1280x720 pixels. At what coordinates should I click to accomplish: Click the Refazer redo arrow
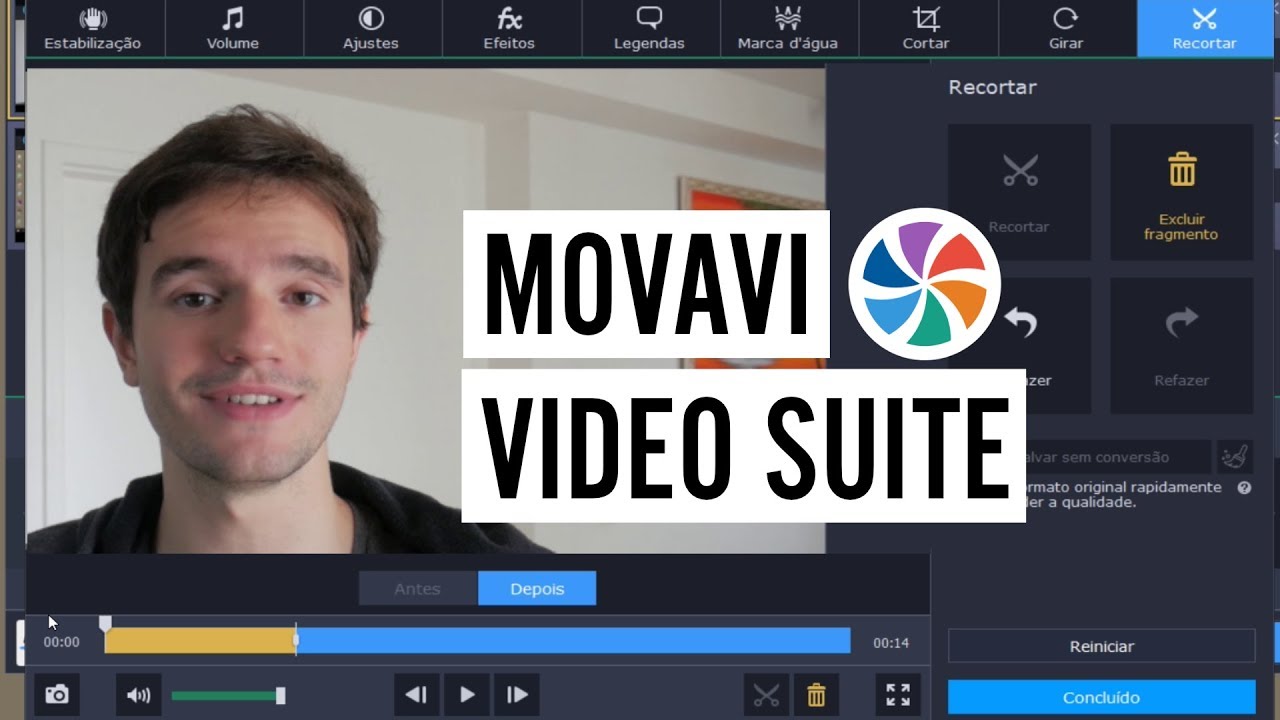point(1181,345)
